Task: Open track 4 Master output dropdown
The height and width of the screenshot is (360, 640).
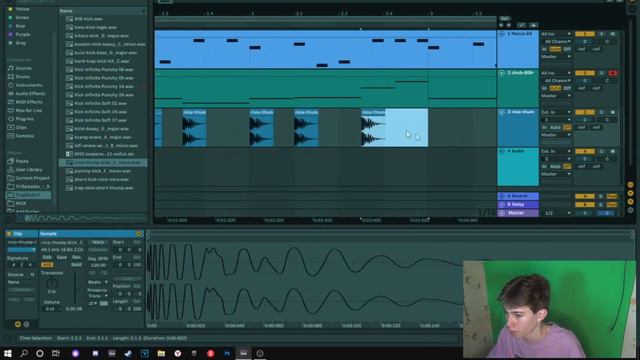Action: (x=556, y=174)
